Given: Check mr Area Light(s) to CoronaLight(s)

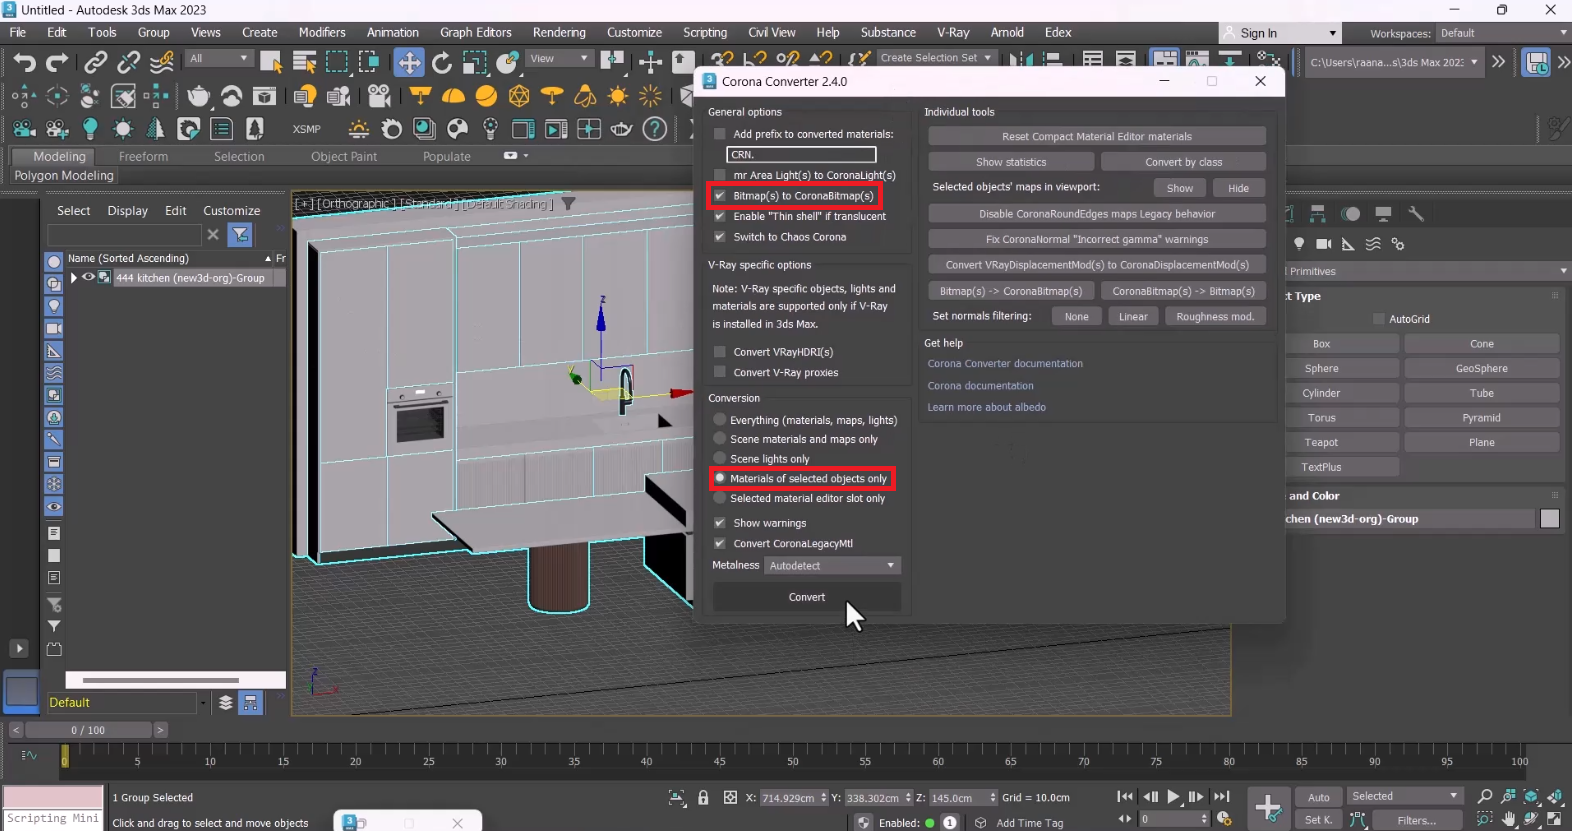Looking at the screenshot, I should 719,175.
